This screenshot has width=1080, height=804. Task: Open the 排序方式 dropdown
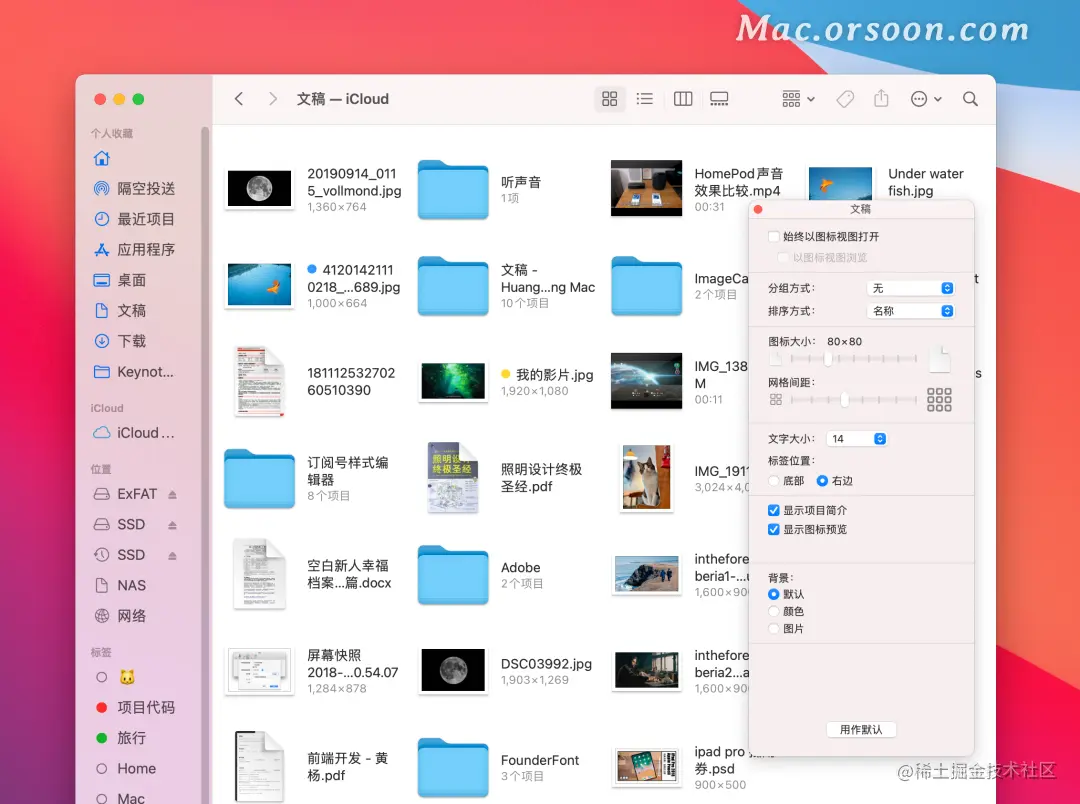(910, 311)
